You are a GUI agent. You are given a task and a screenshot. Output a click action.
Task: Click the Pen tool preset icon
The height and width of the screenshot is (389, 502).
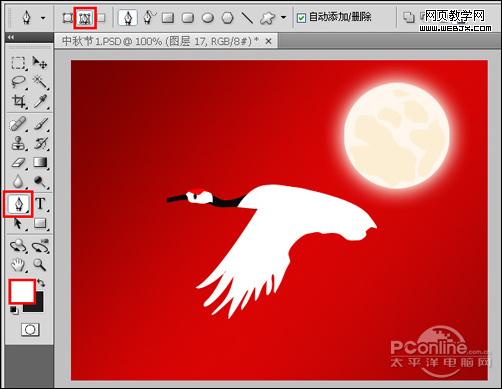[27, 17]
